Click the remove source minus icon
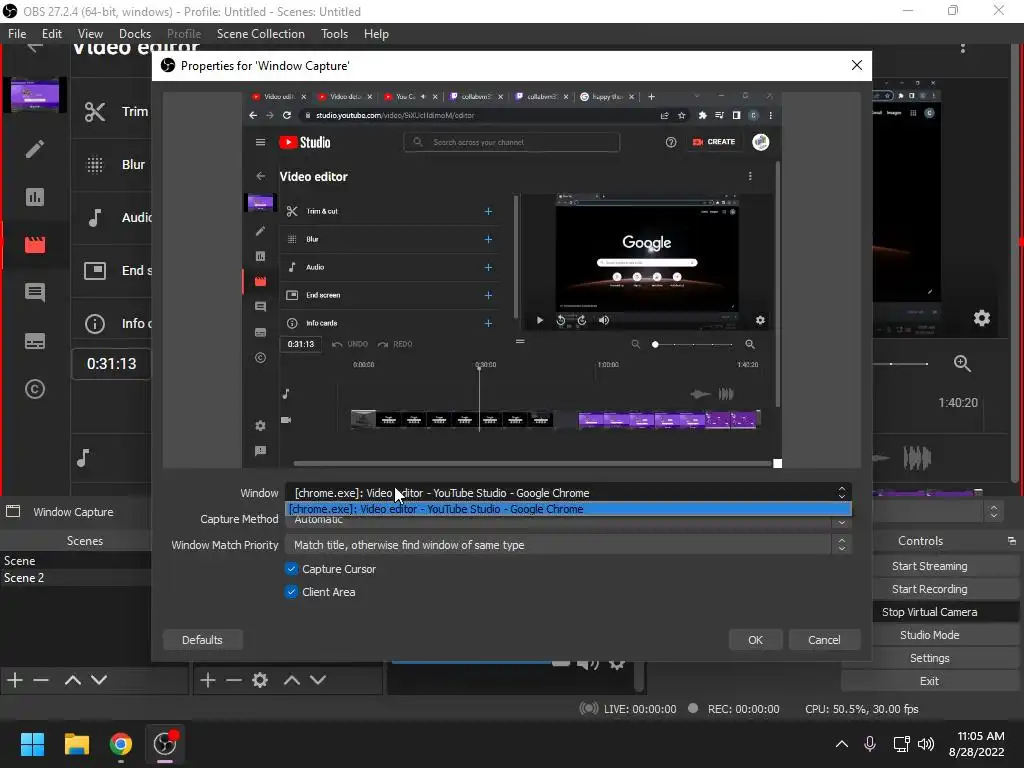1024x768 pixels. coord(233,680)
